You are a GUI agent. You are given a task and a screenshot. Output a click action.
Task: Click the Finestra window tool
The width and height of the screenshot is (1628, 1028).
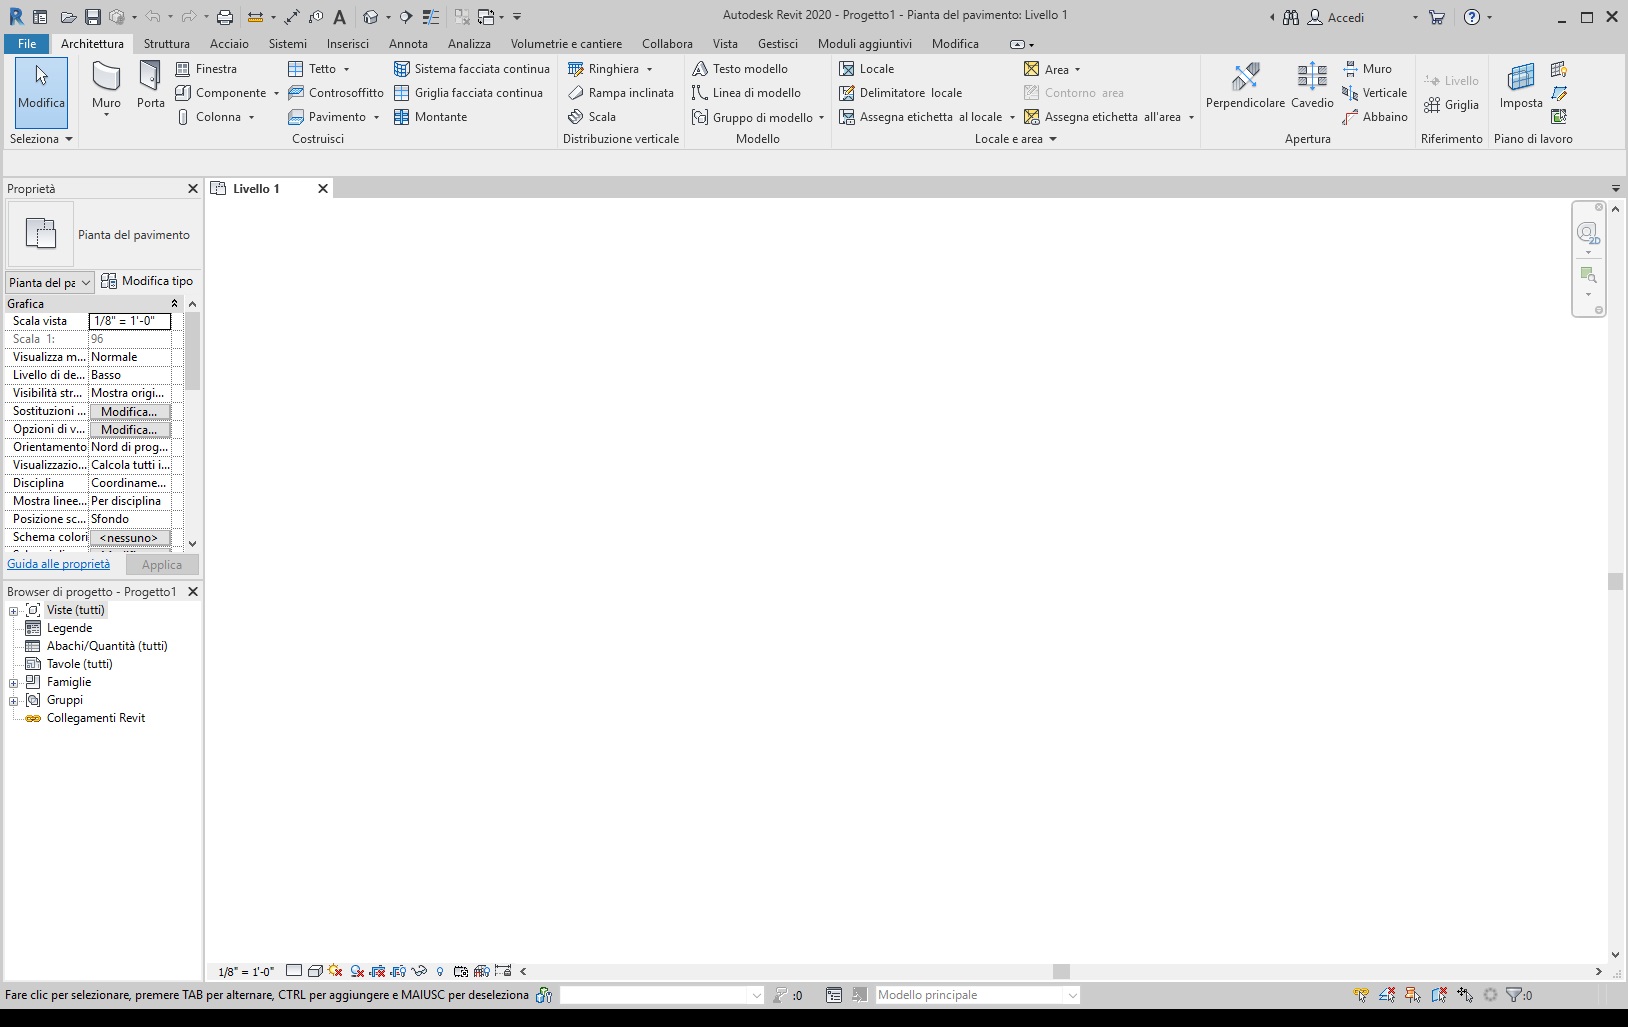207,69
